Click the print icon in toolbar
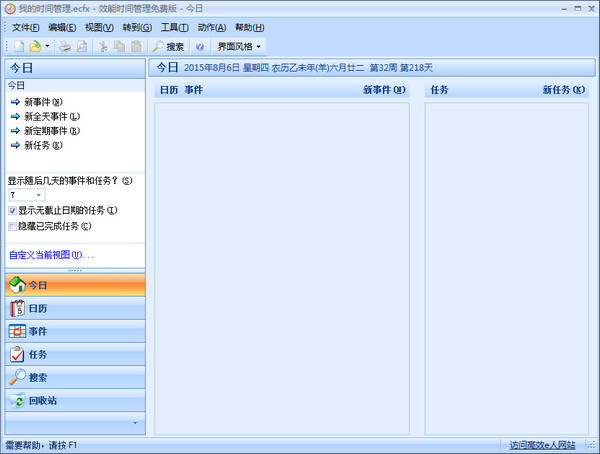 pos(64,46)
